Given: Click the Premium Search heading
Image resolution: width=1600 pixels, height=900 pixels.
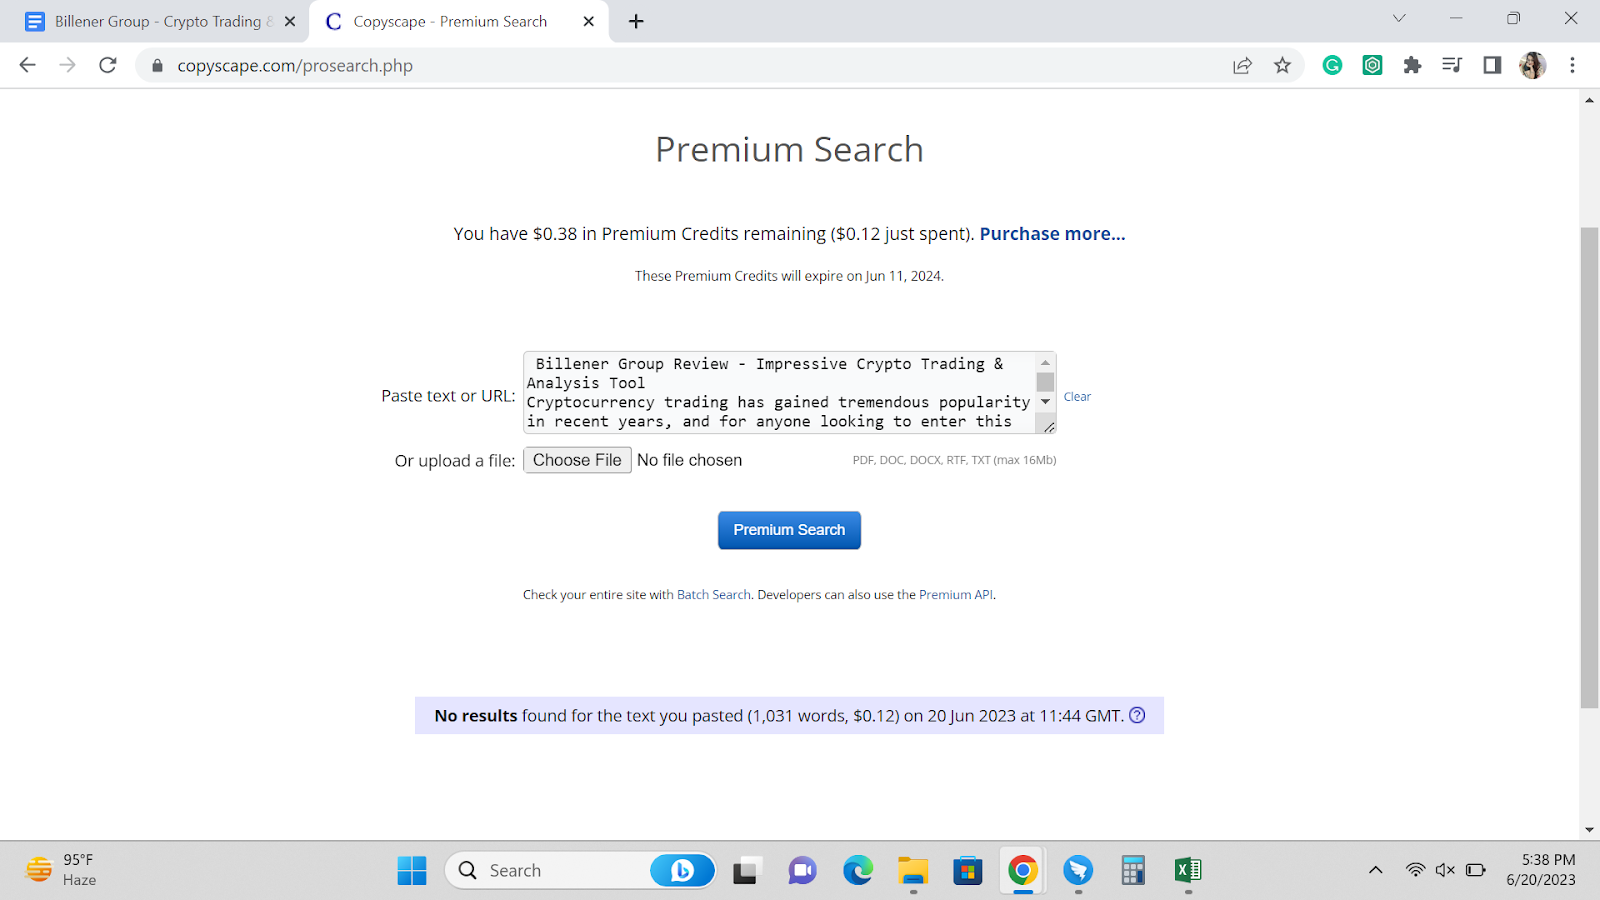Looking at the screenshot, I should click(789, 149).
